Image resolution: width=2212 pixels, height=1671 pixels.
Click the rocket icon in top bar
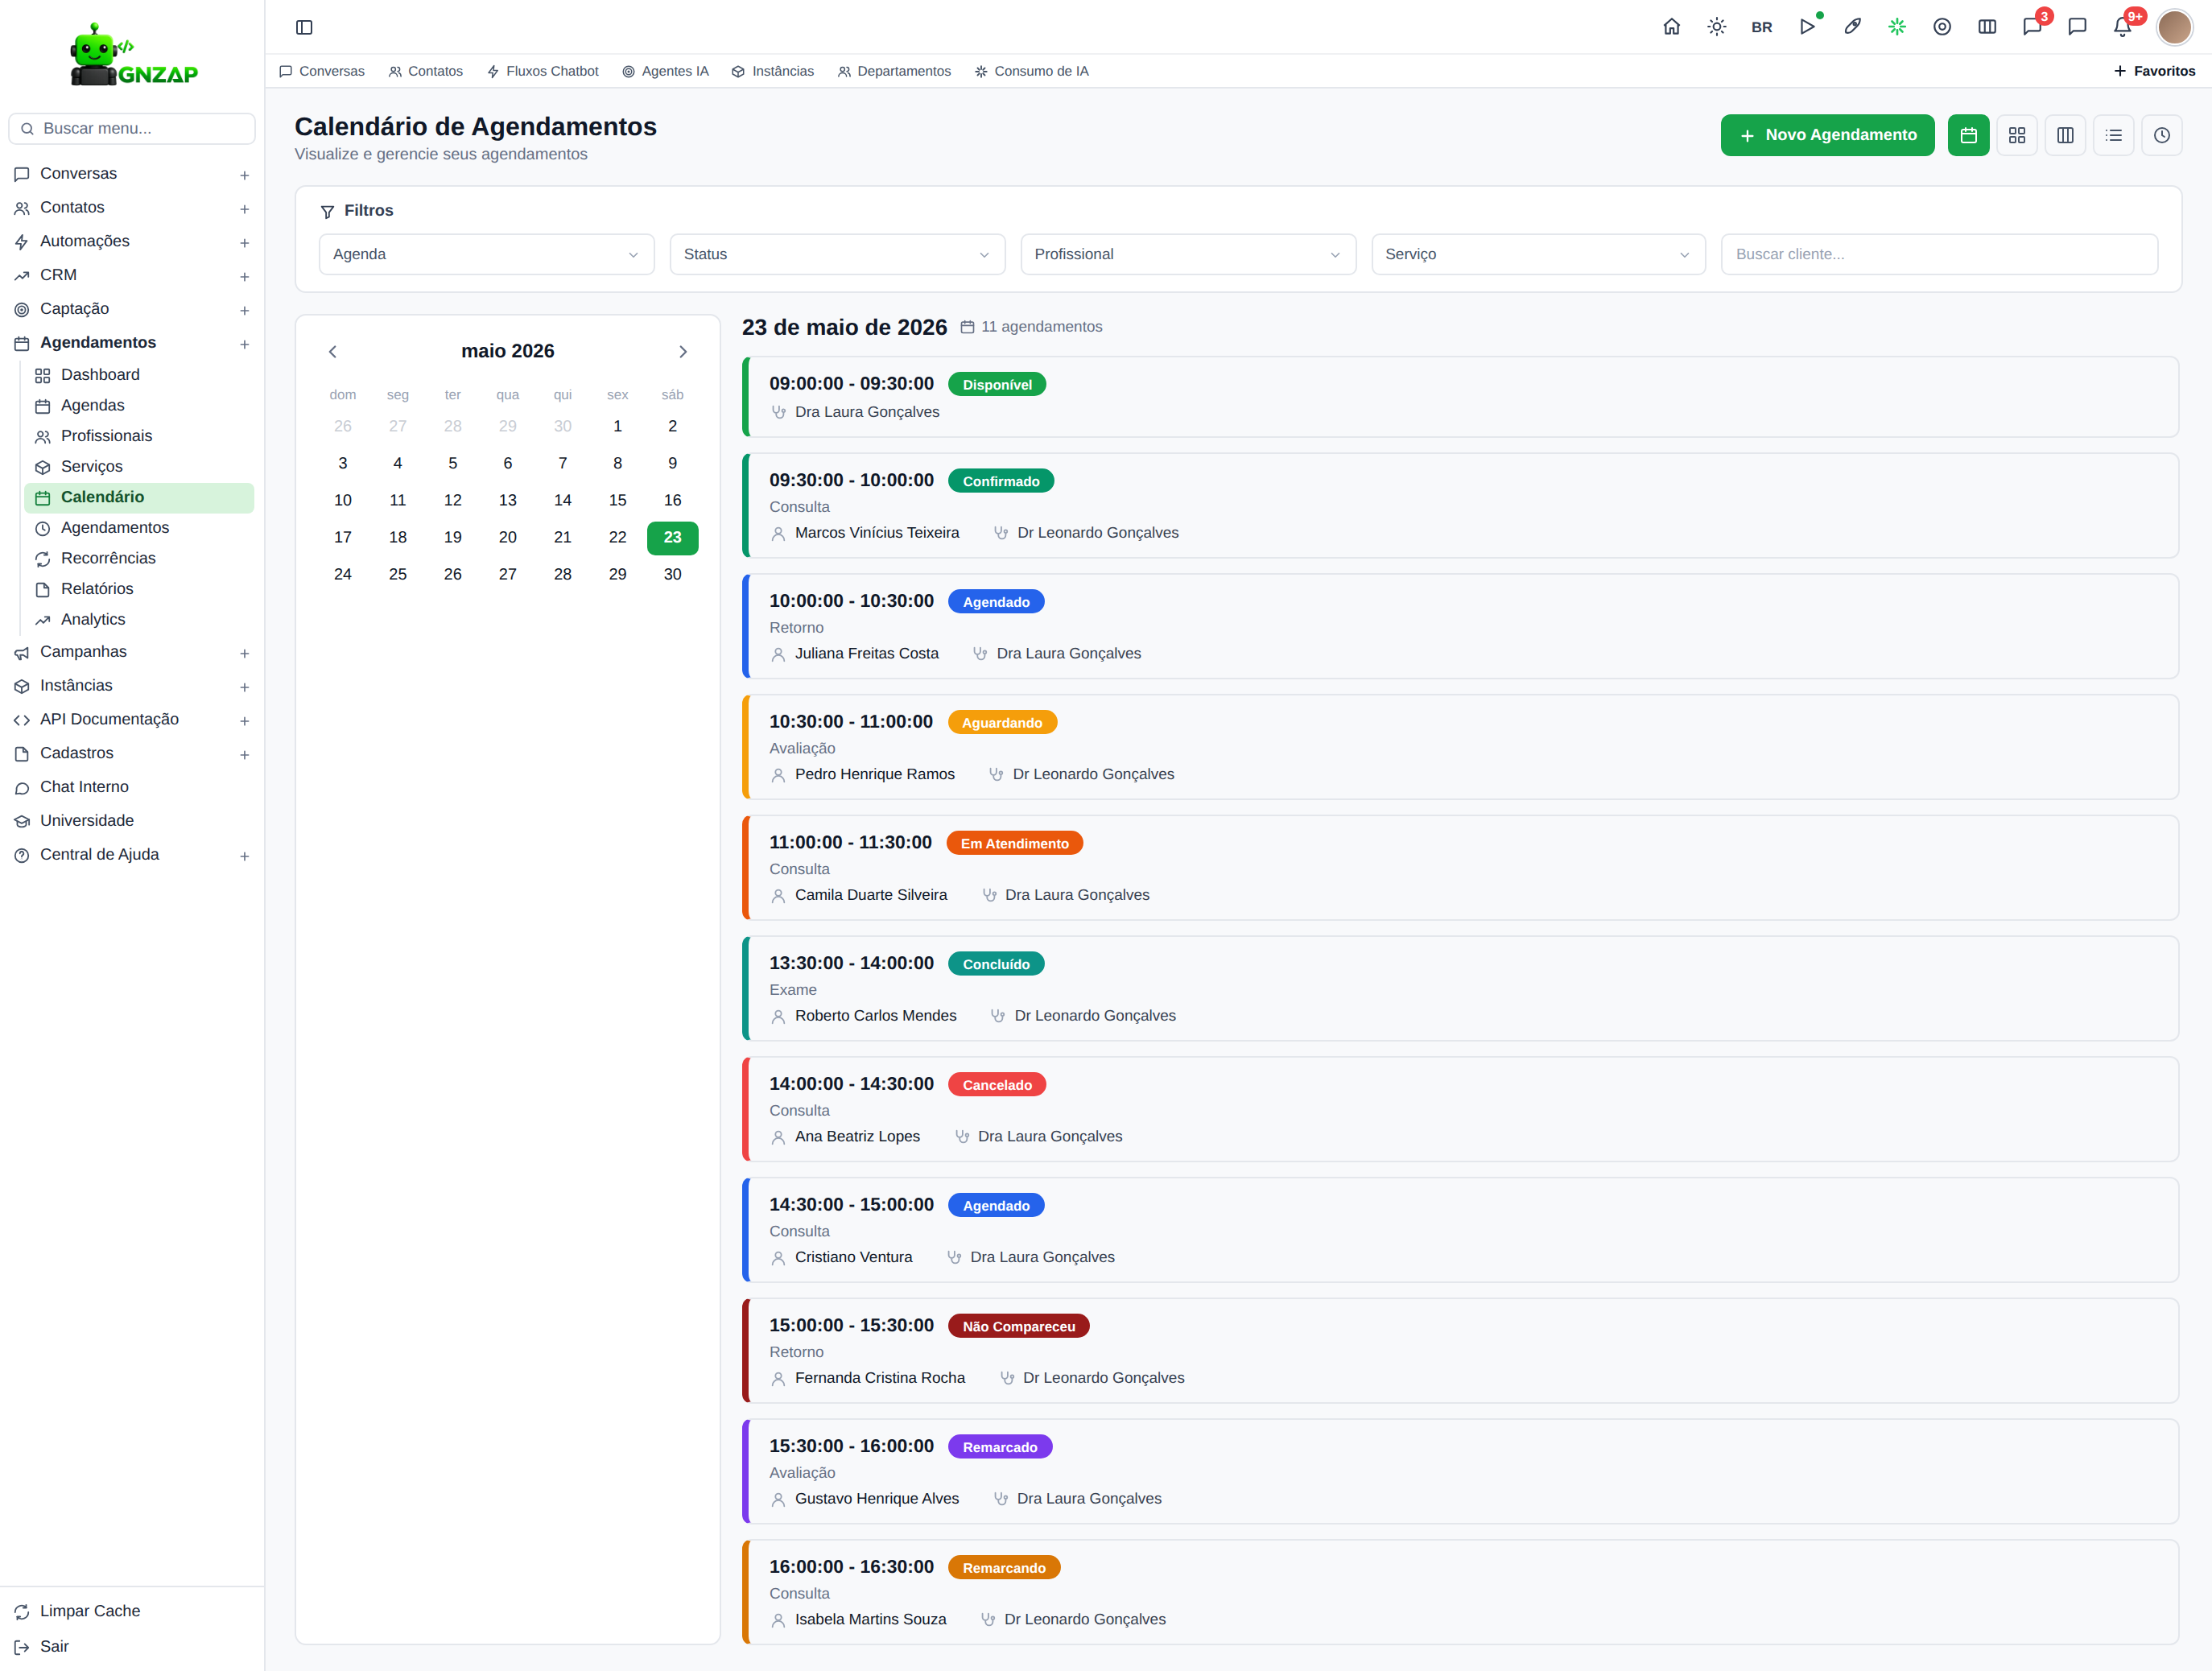click(1852, 27)
